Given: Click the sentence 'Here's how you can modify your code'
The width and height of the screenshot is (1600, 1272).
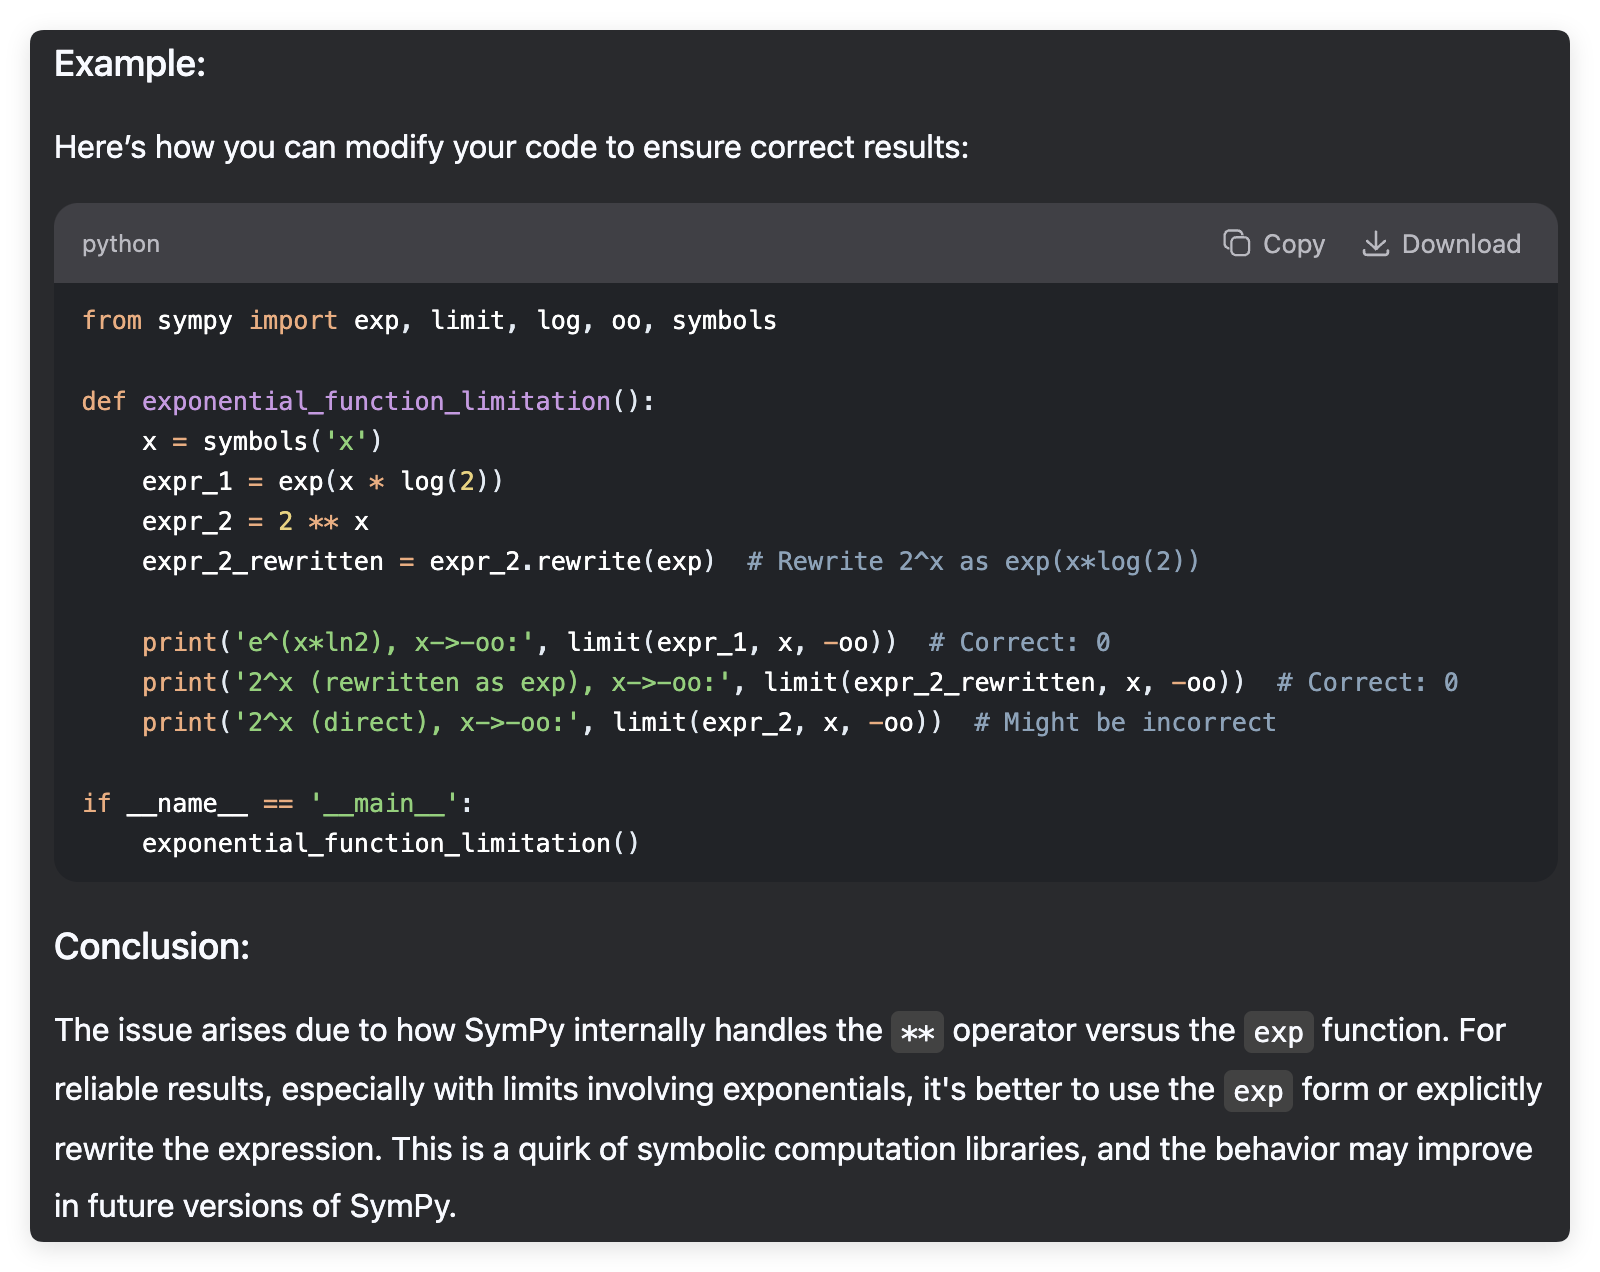Looking at the screenshot, I should [x=511, y=147].
